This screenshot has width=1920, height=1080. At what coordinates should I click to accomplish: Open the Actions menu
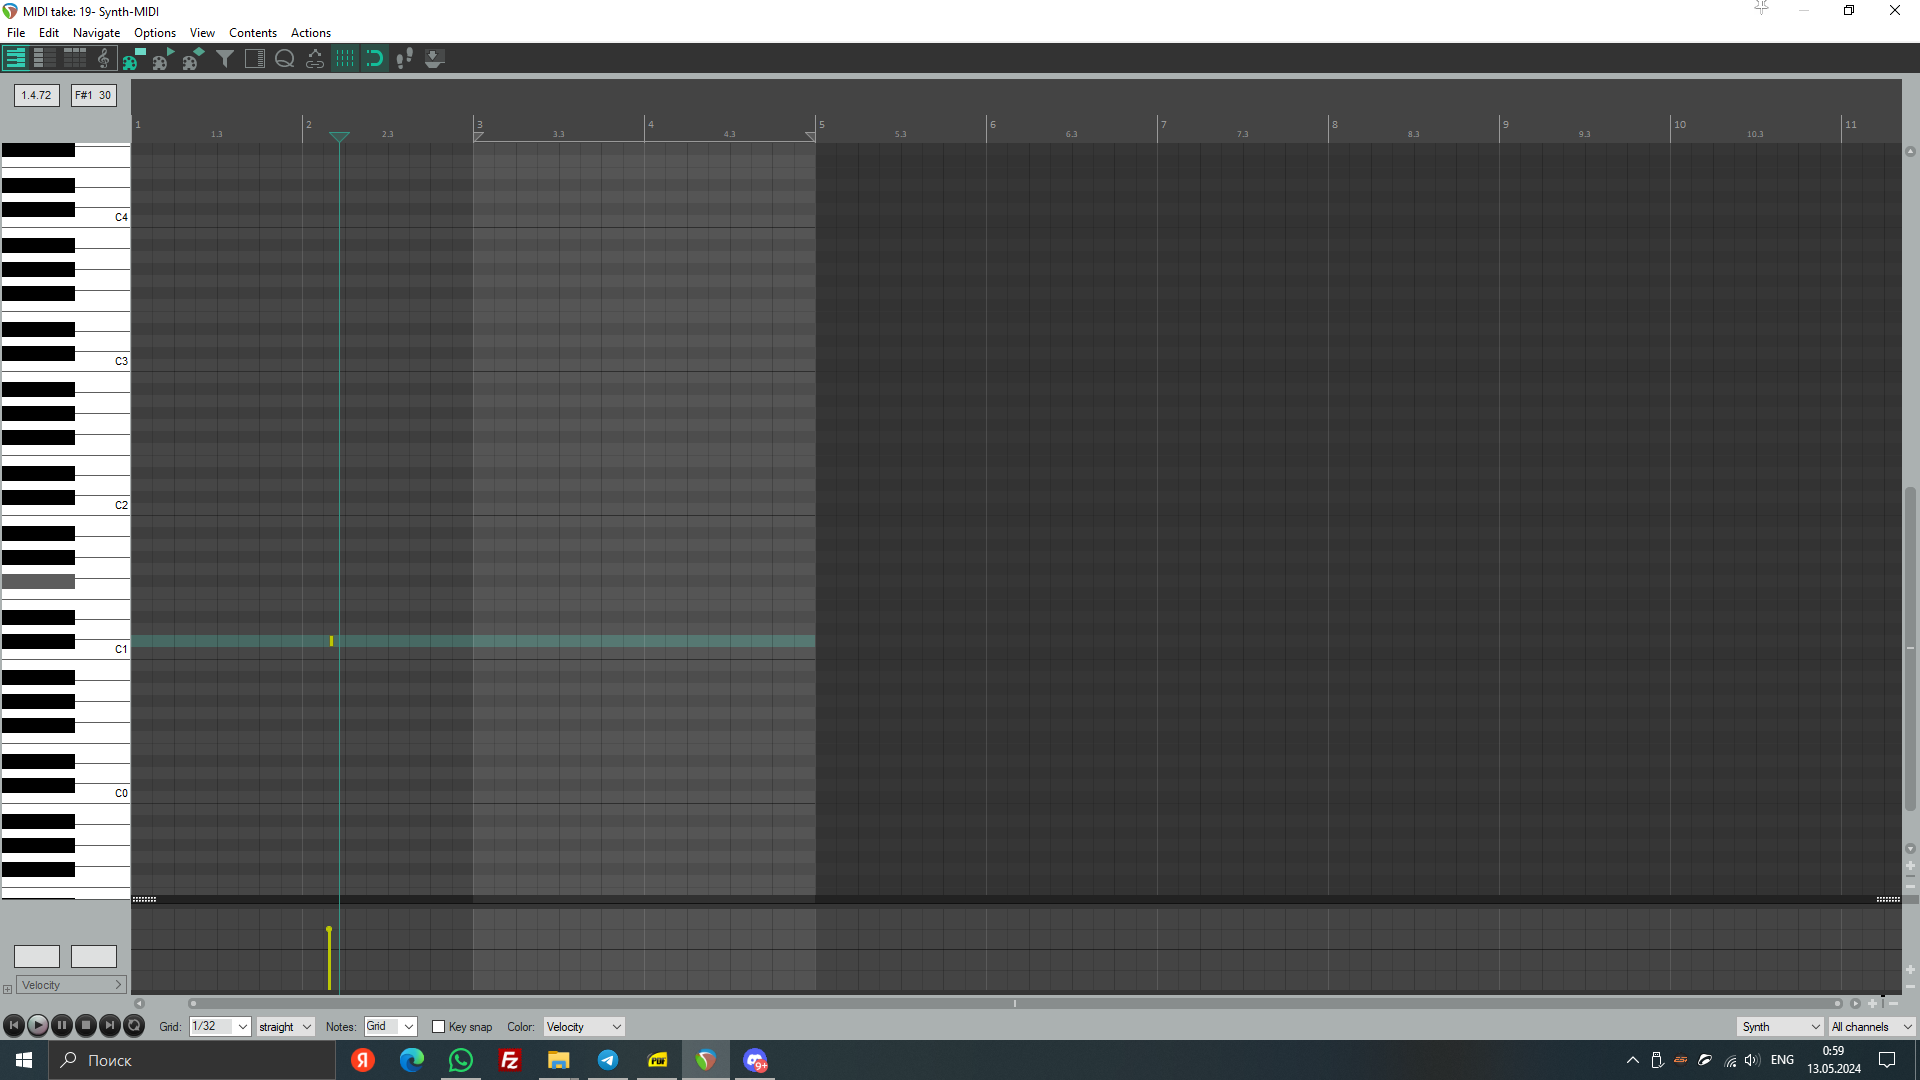pos(311,33)
